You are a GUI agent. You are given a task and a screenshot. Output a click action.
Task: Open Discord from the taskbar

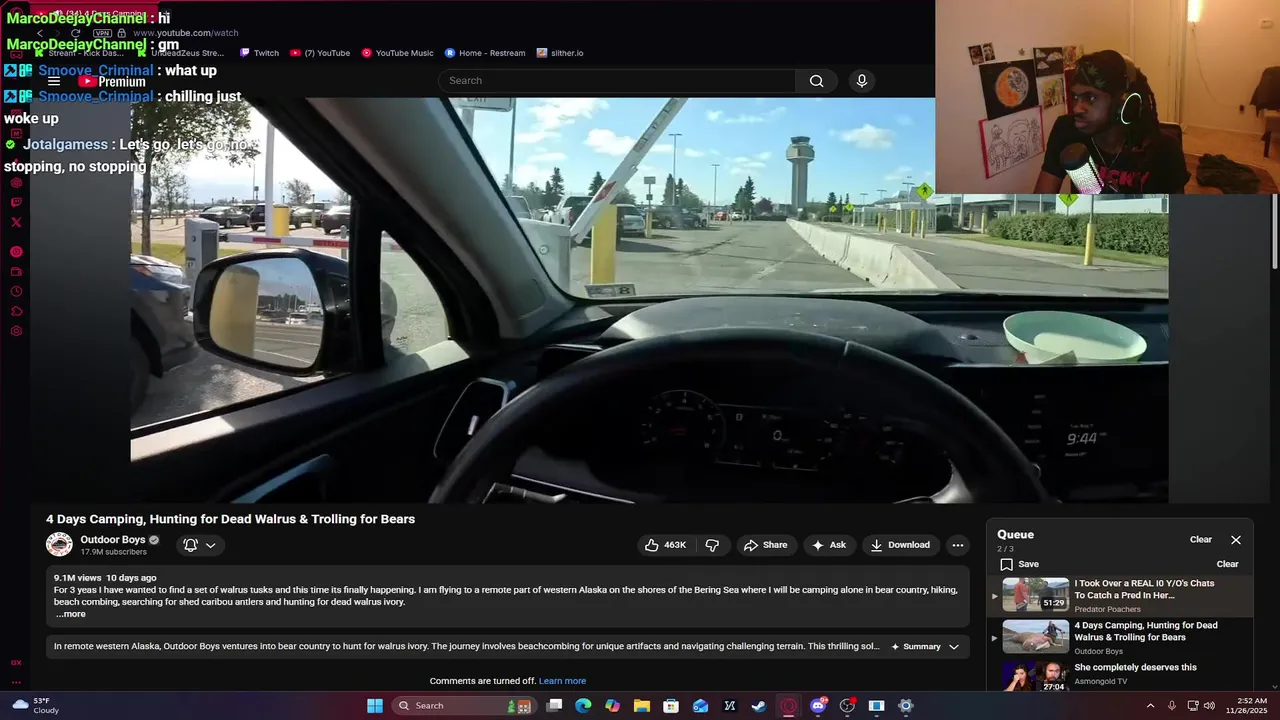click(x=818, y=706)
